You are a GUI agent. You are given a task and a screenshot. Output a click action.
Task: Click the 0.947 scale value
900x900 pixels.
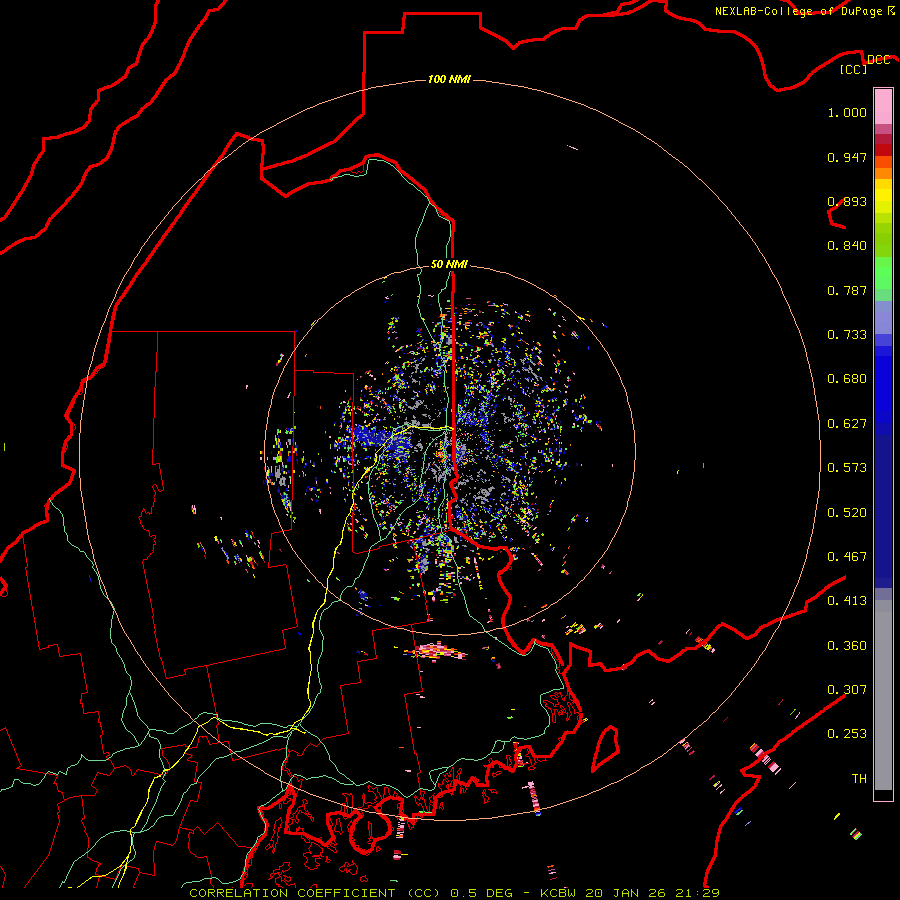coord(847,157)
